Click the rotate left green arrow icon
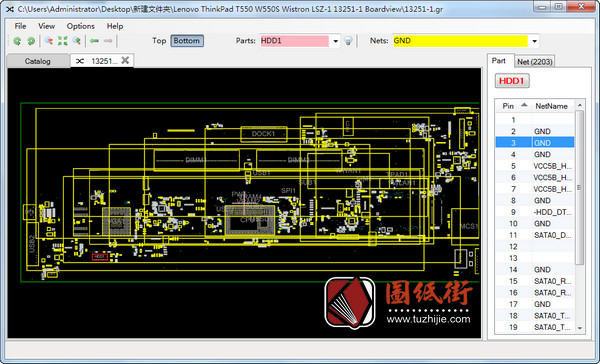Viewport: 600px width, 364px height. [x=17, y=41]
